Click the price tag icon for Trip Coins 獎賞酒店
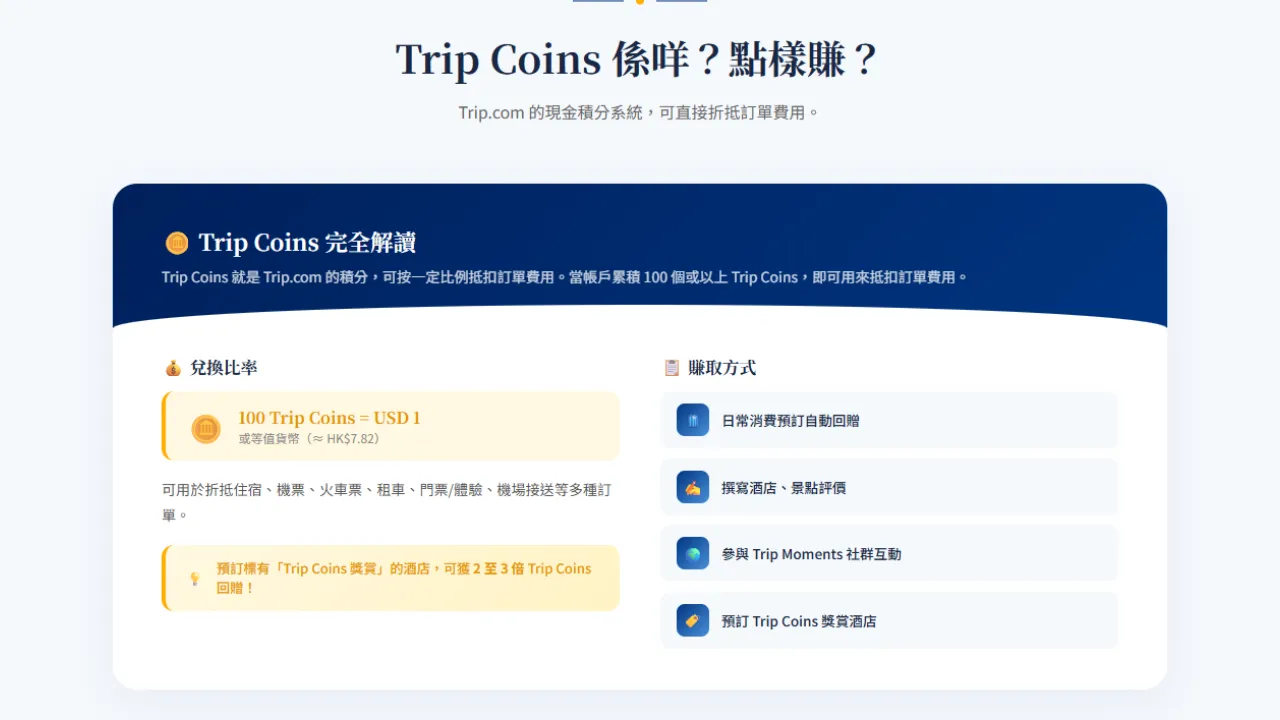Viewport: 1280px width, 720px height. (x=693, y=621)
